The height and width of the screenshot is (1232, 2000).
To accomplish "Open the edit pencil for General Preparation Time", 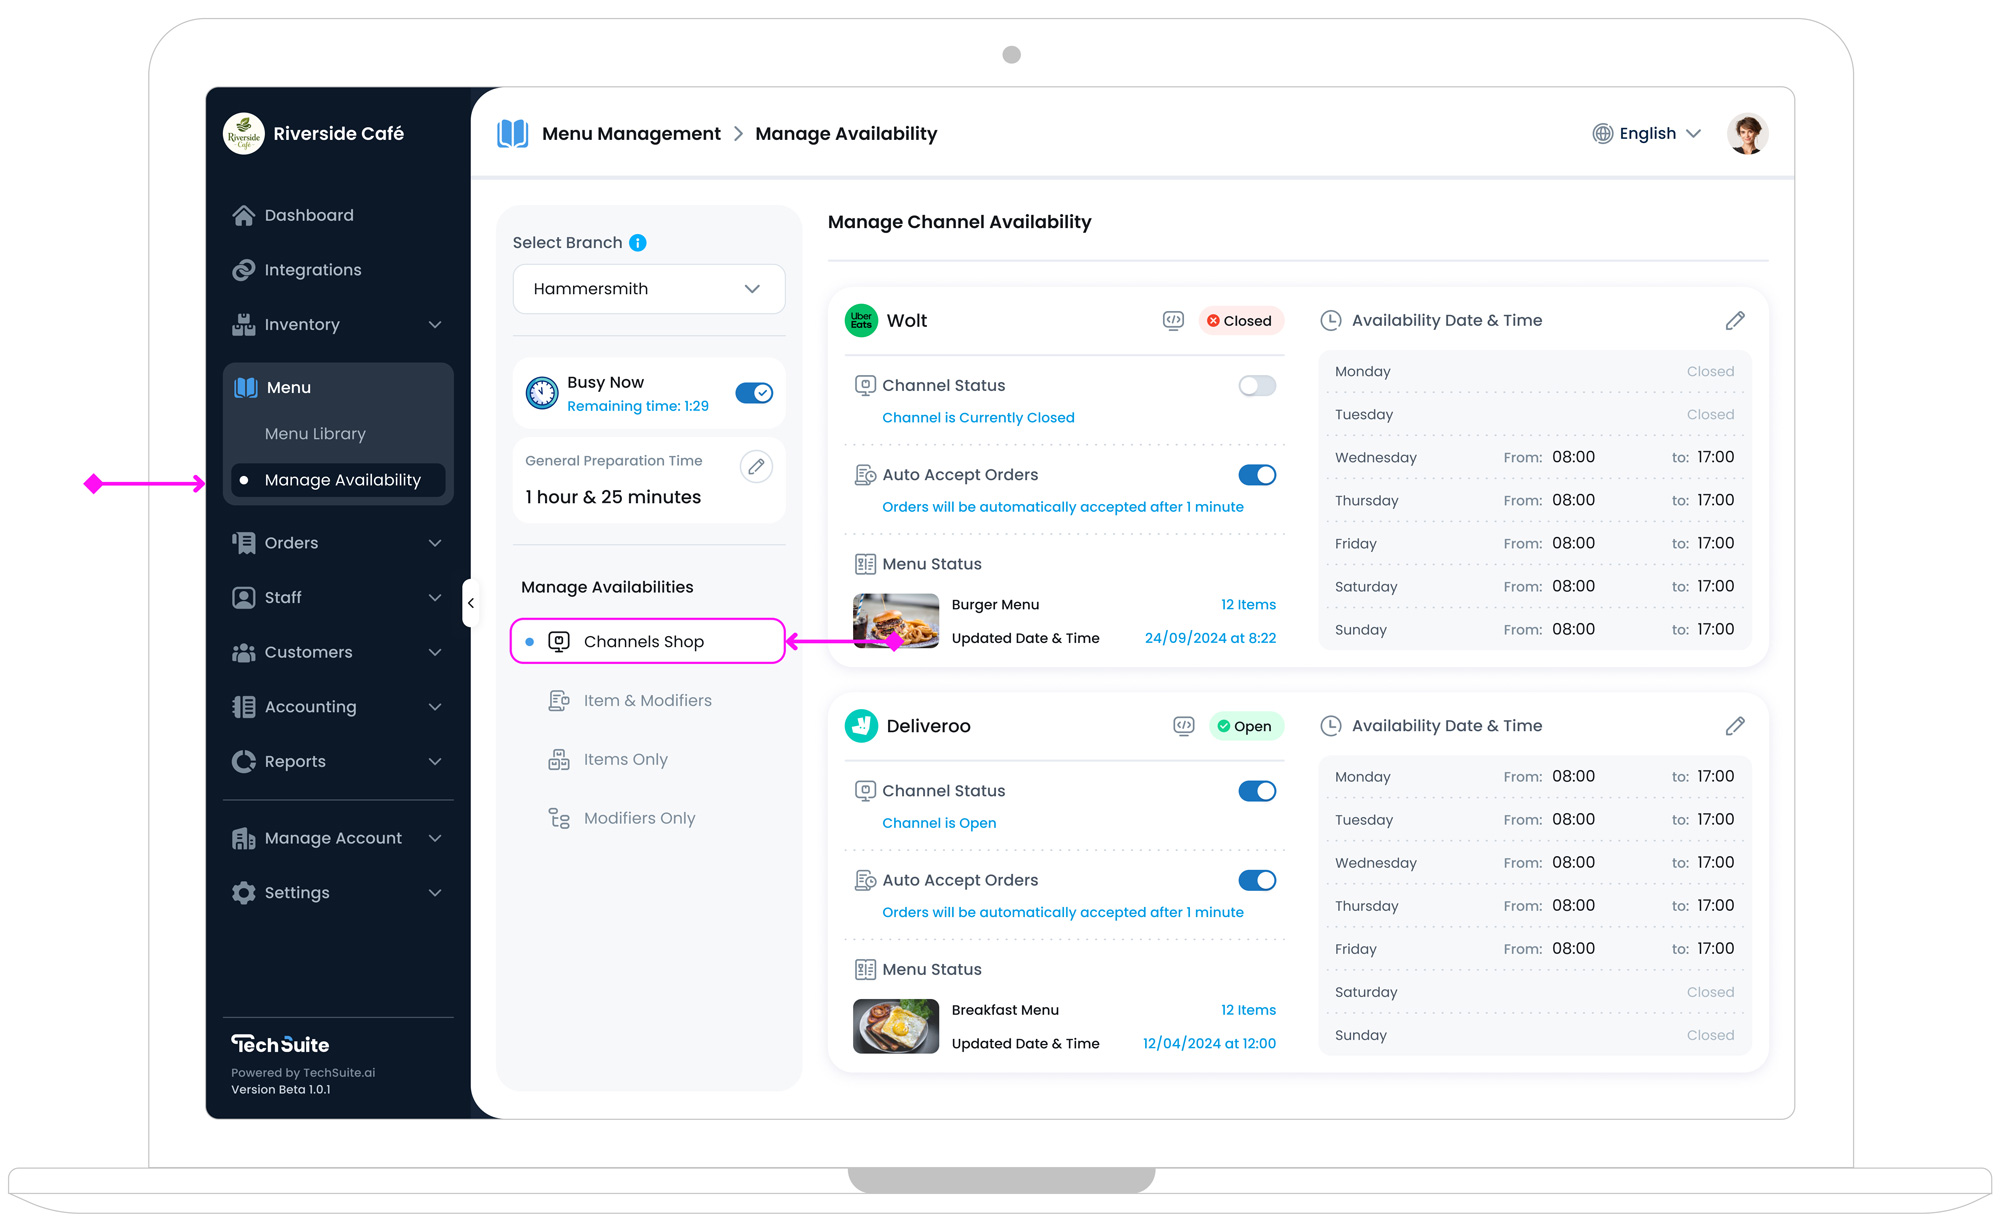I will (757, 466).
